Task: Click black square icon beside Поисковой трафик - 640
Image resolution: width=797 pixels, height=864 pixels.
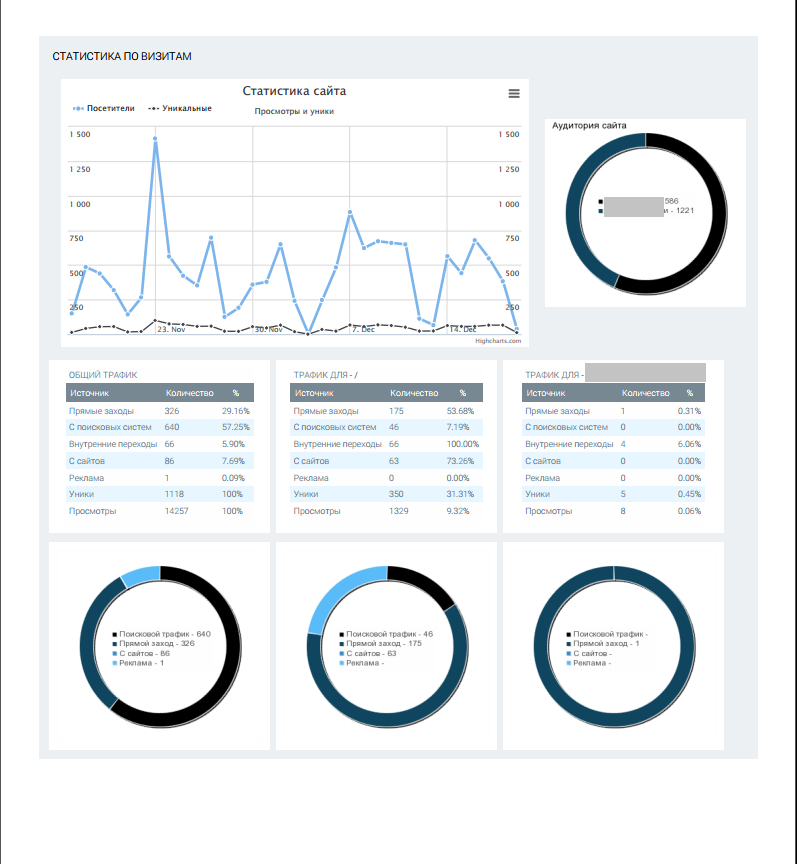Action: coord(115,634)
